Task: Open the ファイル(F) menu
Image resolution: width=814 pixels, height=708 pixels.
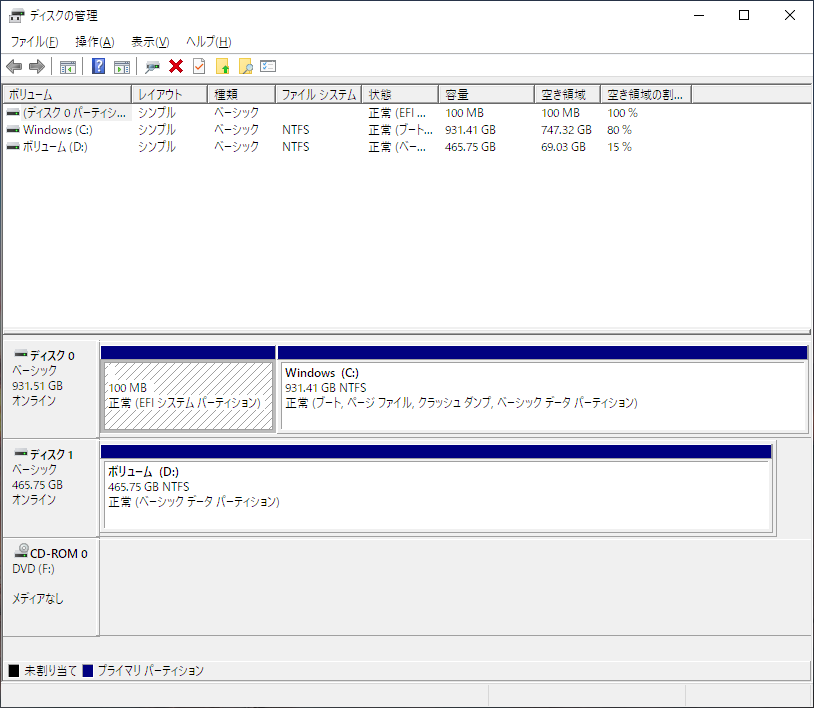Action: click(x=34, y=42)
